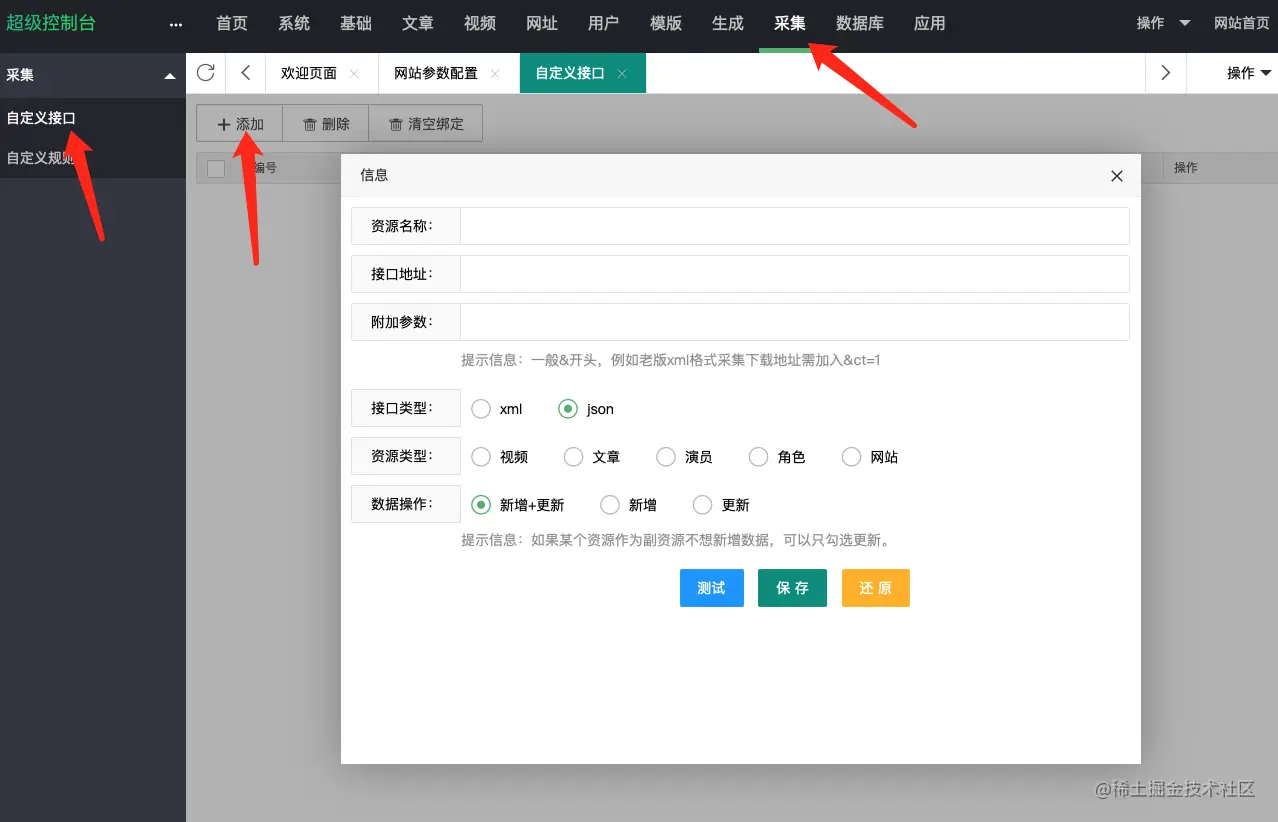Open the 基础 top menu
The width and height of the screenshot is (1278, 822).
pos(356,23)
